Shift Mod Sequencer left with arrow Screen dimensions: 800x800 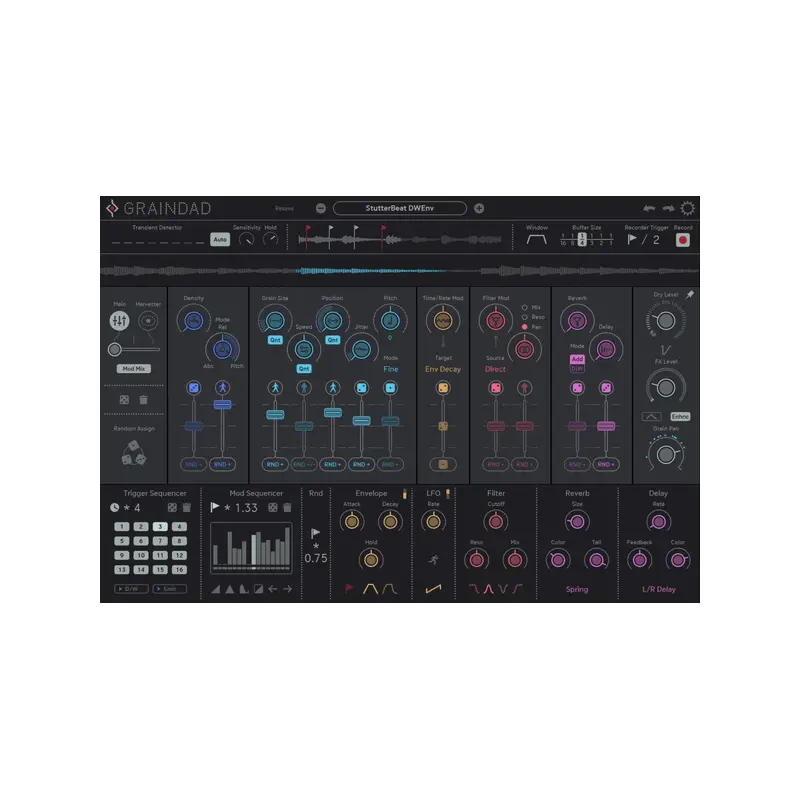click(273, 589)
